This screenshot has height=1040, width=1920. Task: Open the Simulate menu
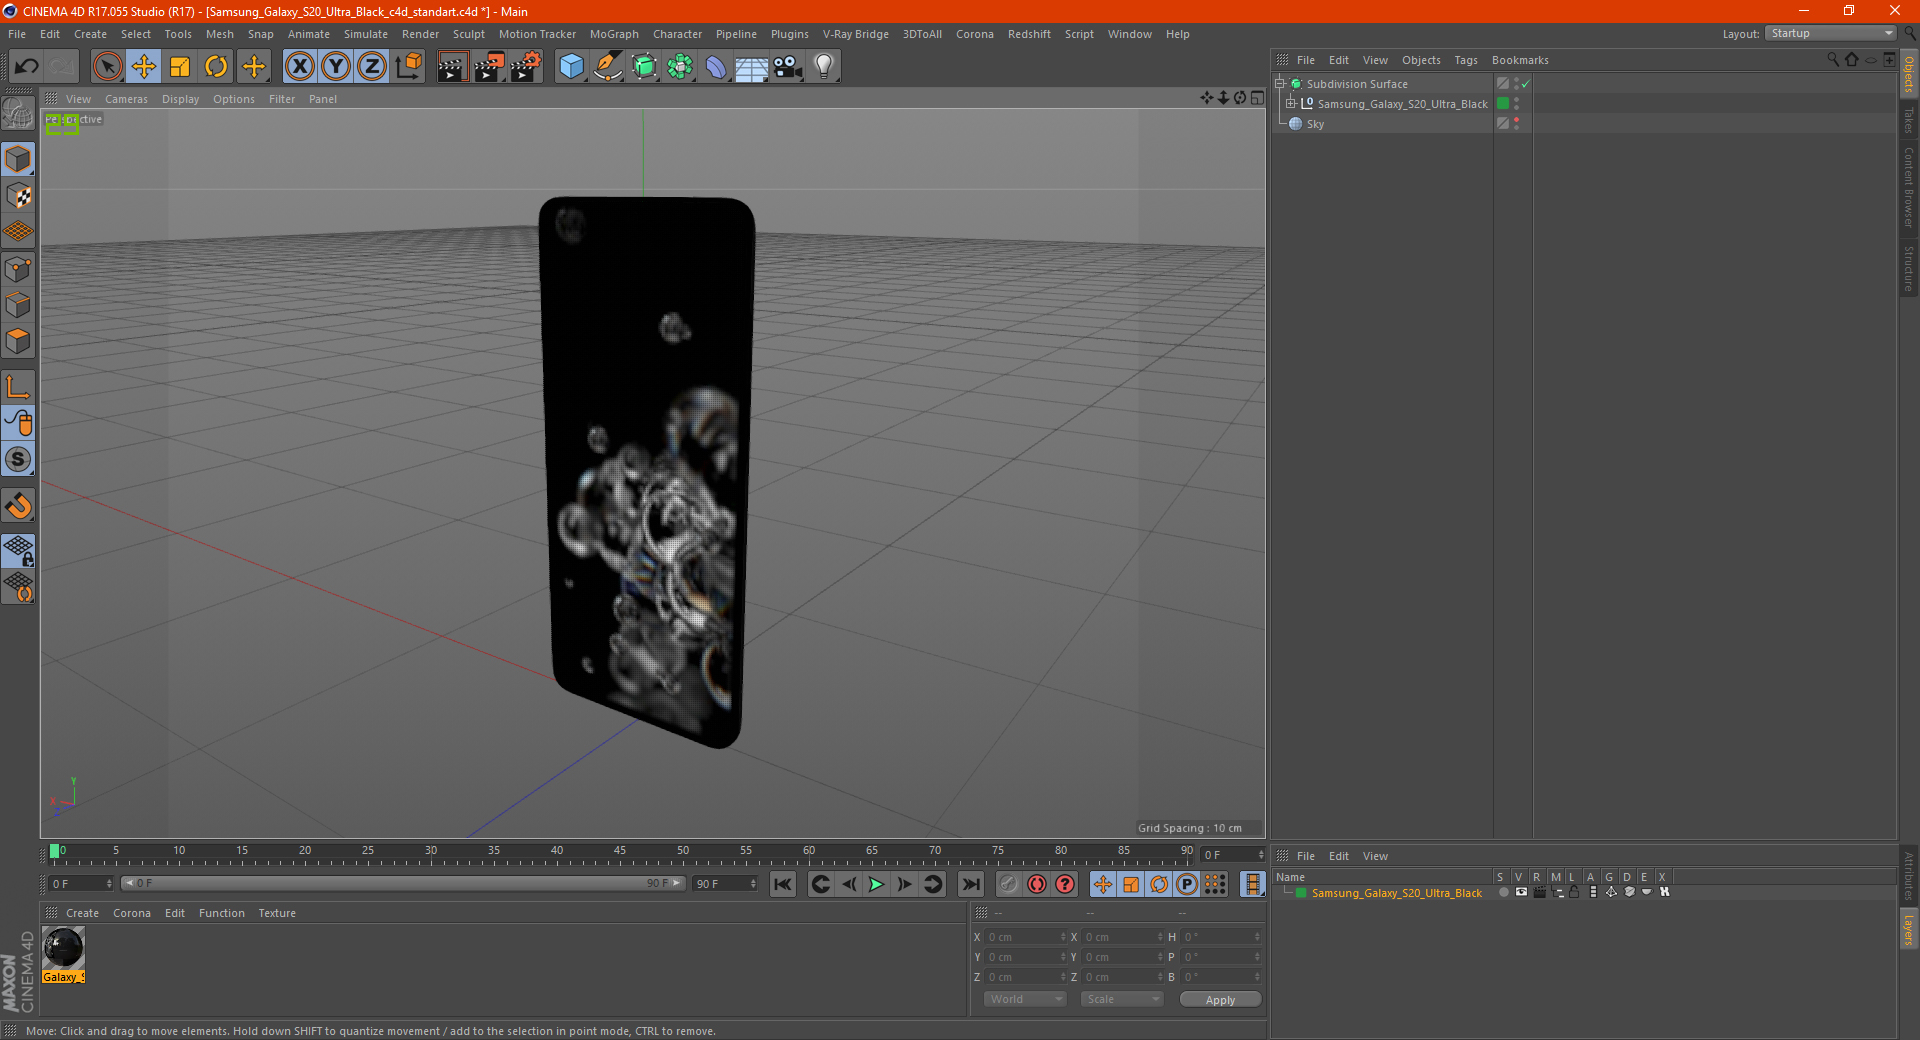[x=366, y=34]
